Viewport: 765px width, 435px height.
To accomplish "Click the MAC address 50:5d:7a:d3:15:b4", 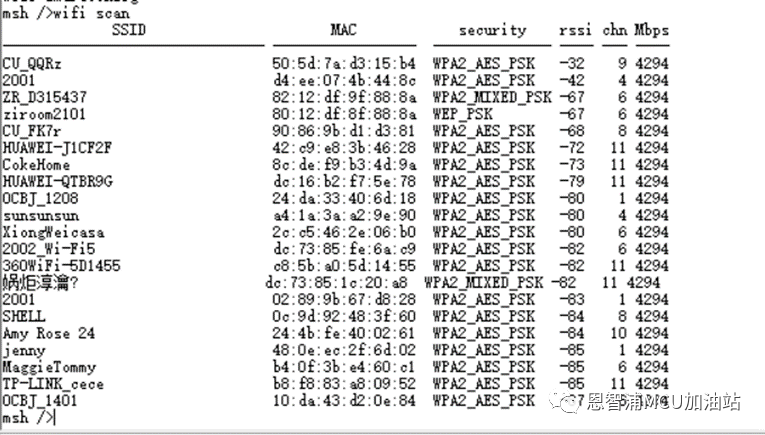I will [x=344, y=63].
